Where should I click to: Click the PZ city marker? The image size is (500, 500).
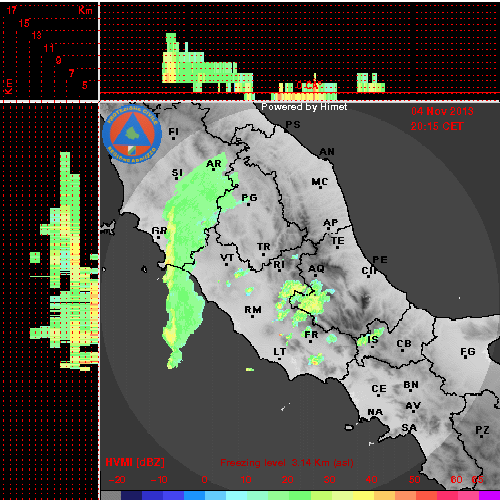pos(482,431)
